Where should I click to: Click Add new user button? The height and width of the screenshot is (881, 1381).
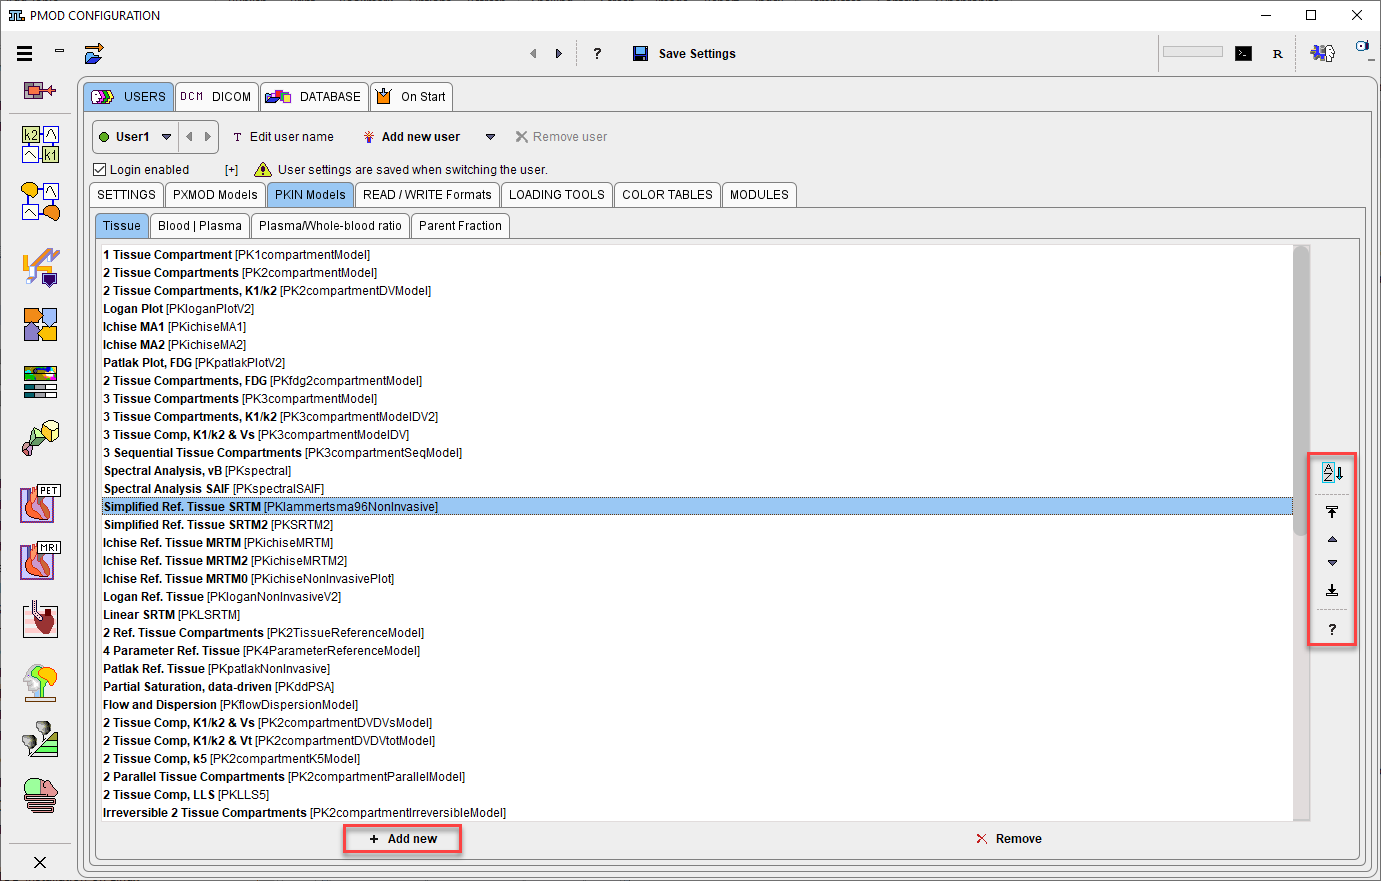(x=411, y=137)
